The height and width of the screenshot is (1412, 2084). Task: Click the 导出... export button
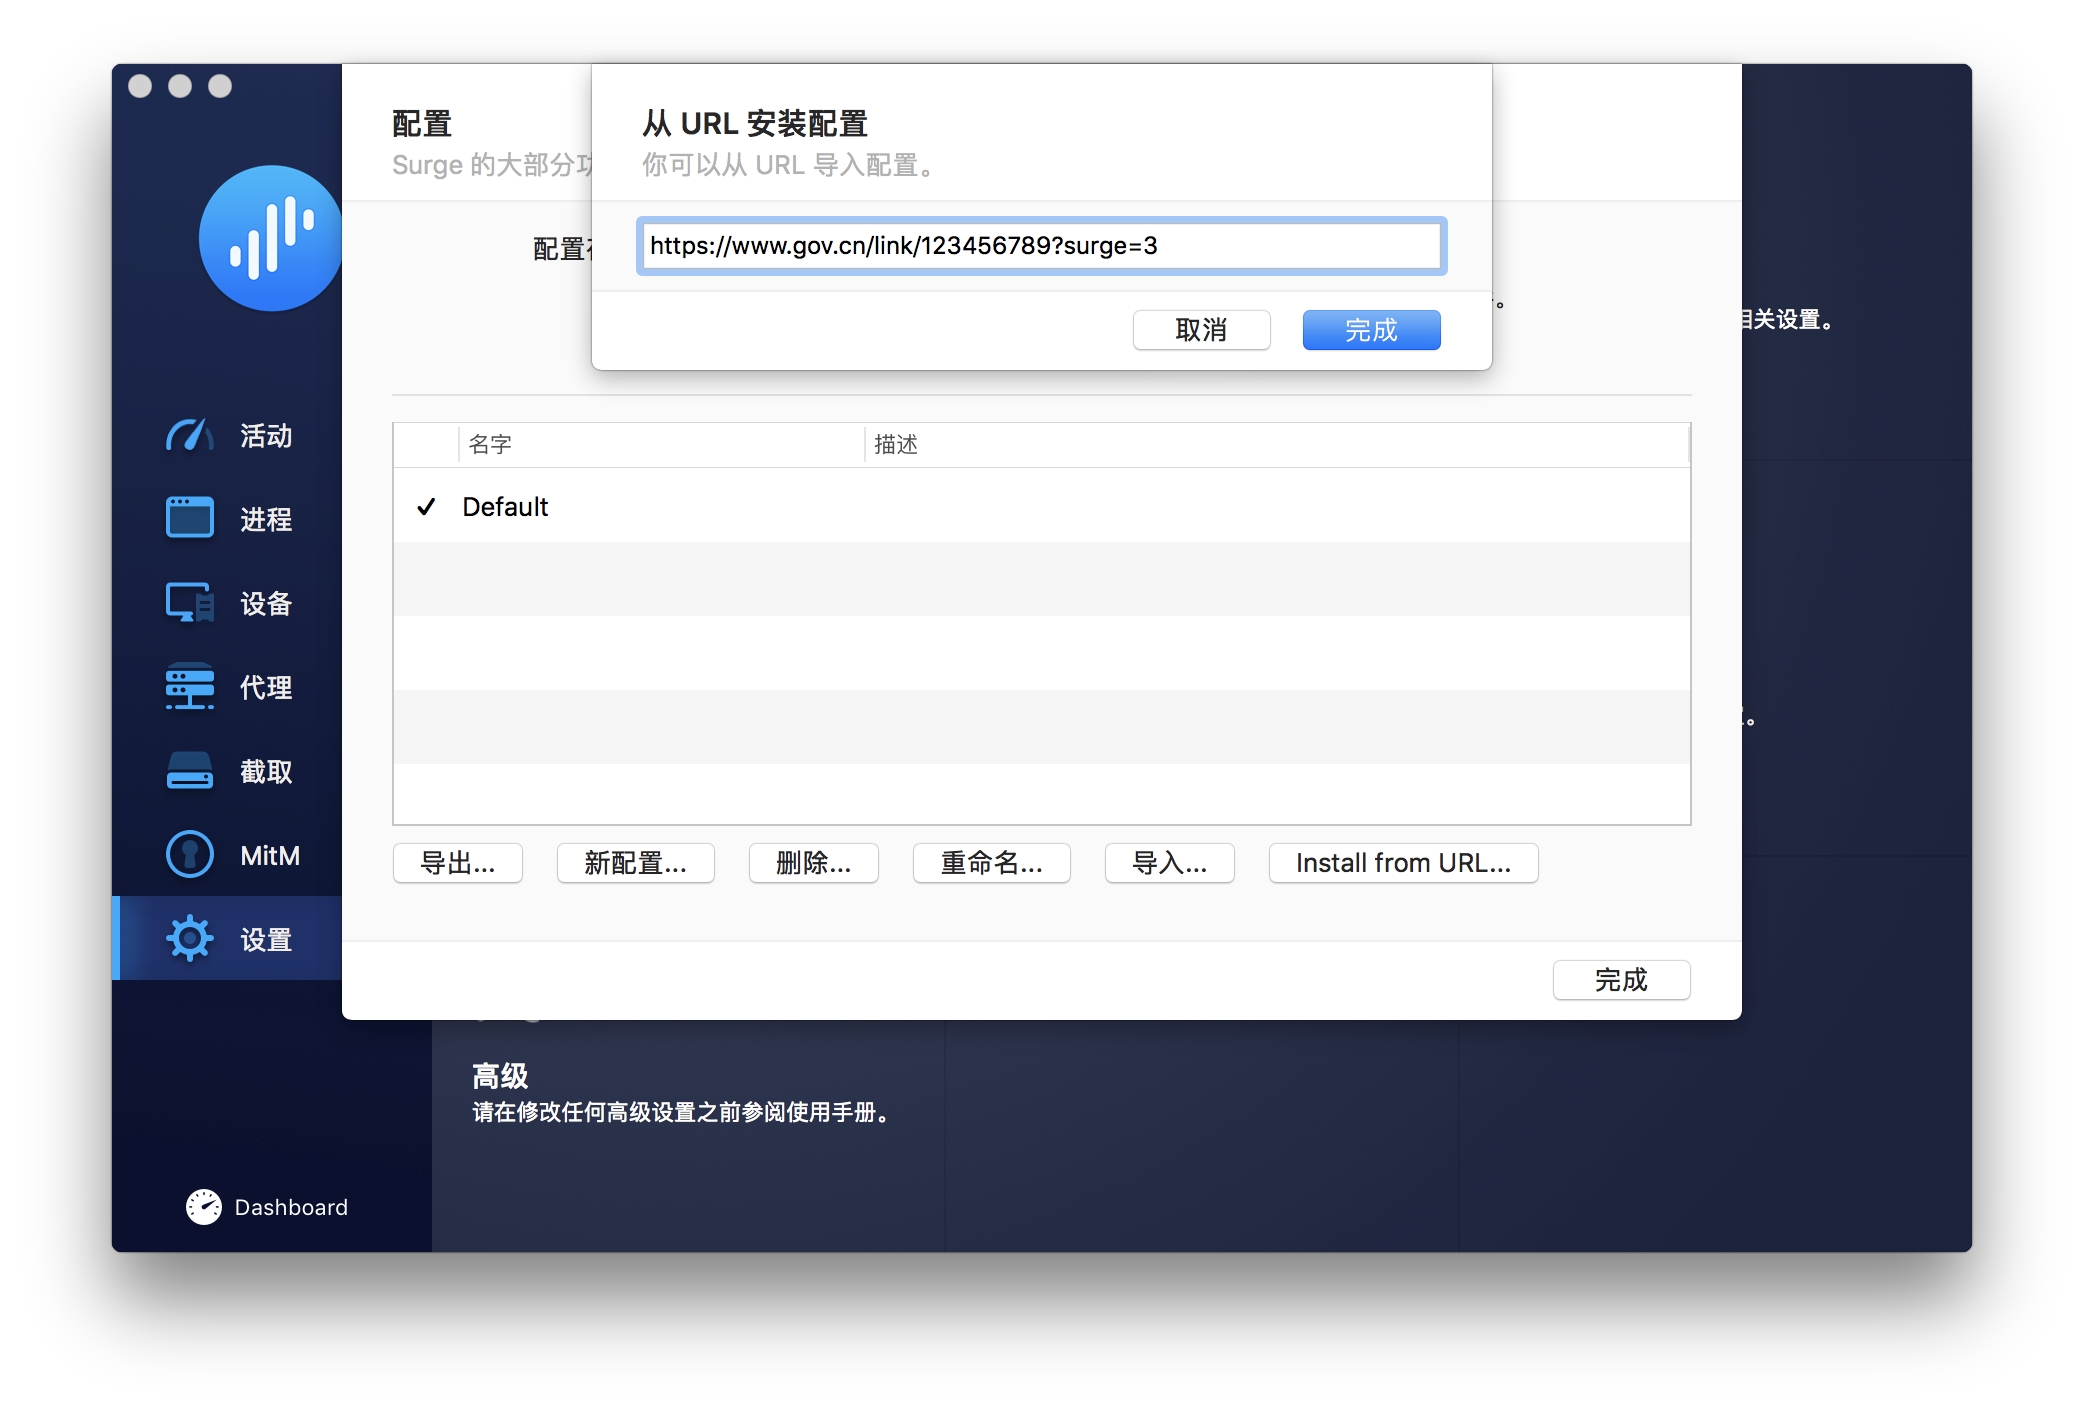(x=457, y=863)
